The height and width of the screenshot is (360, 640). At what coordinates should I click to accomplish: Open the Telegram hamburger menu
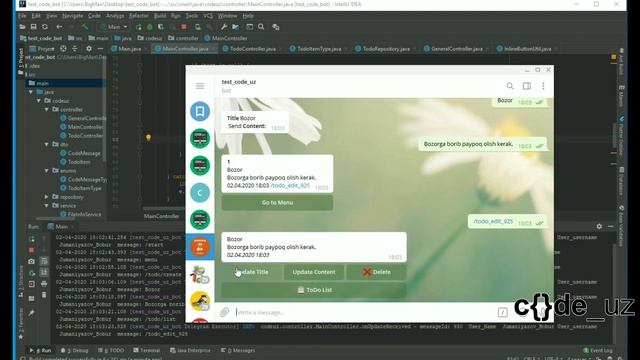[200, 86]
